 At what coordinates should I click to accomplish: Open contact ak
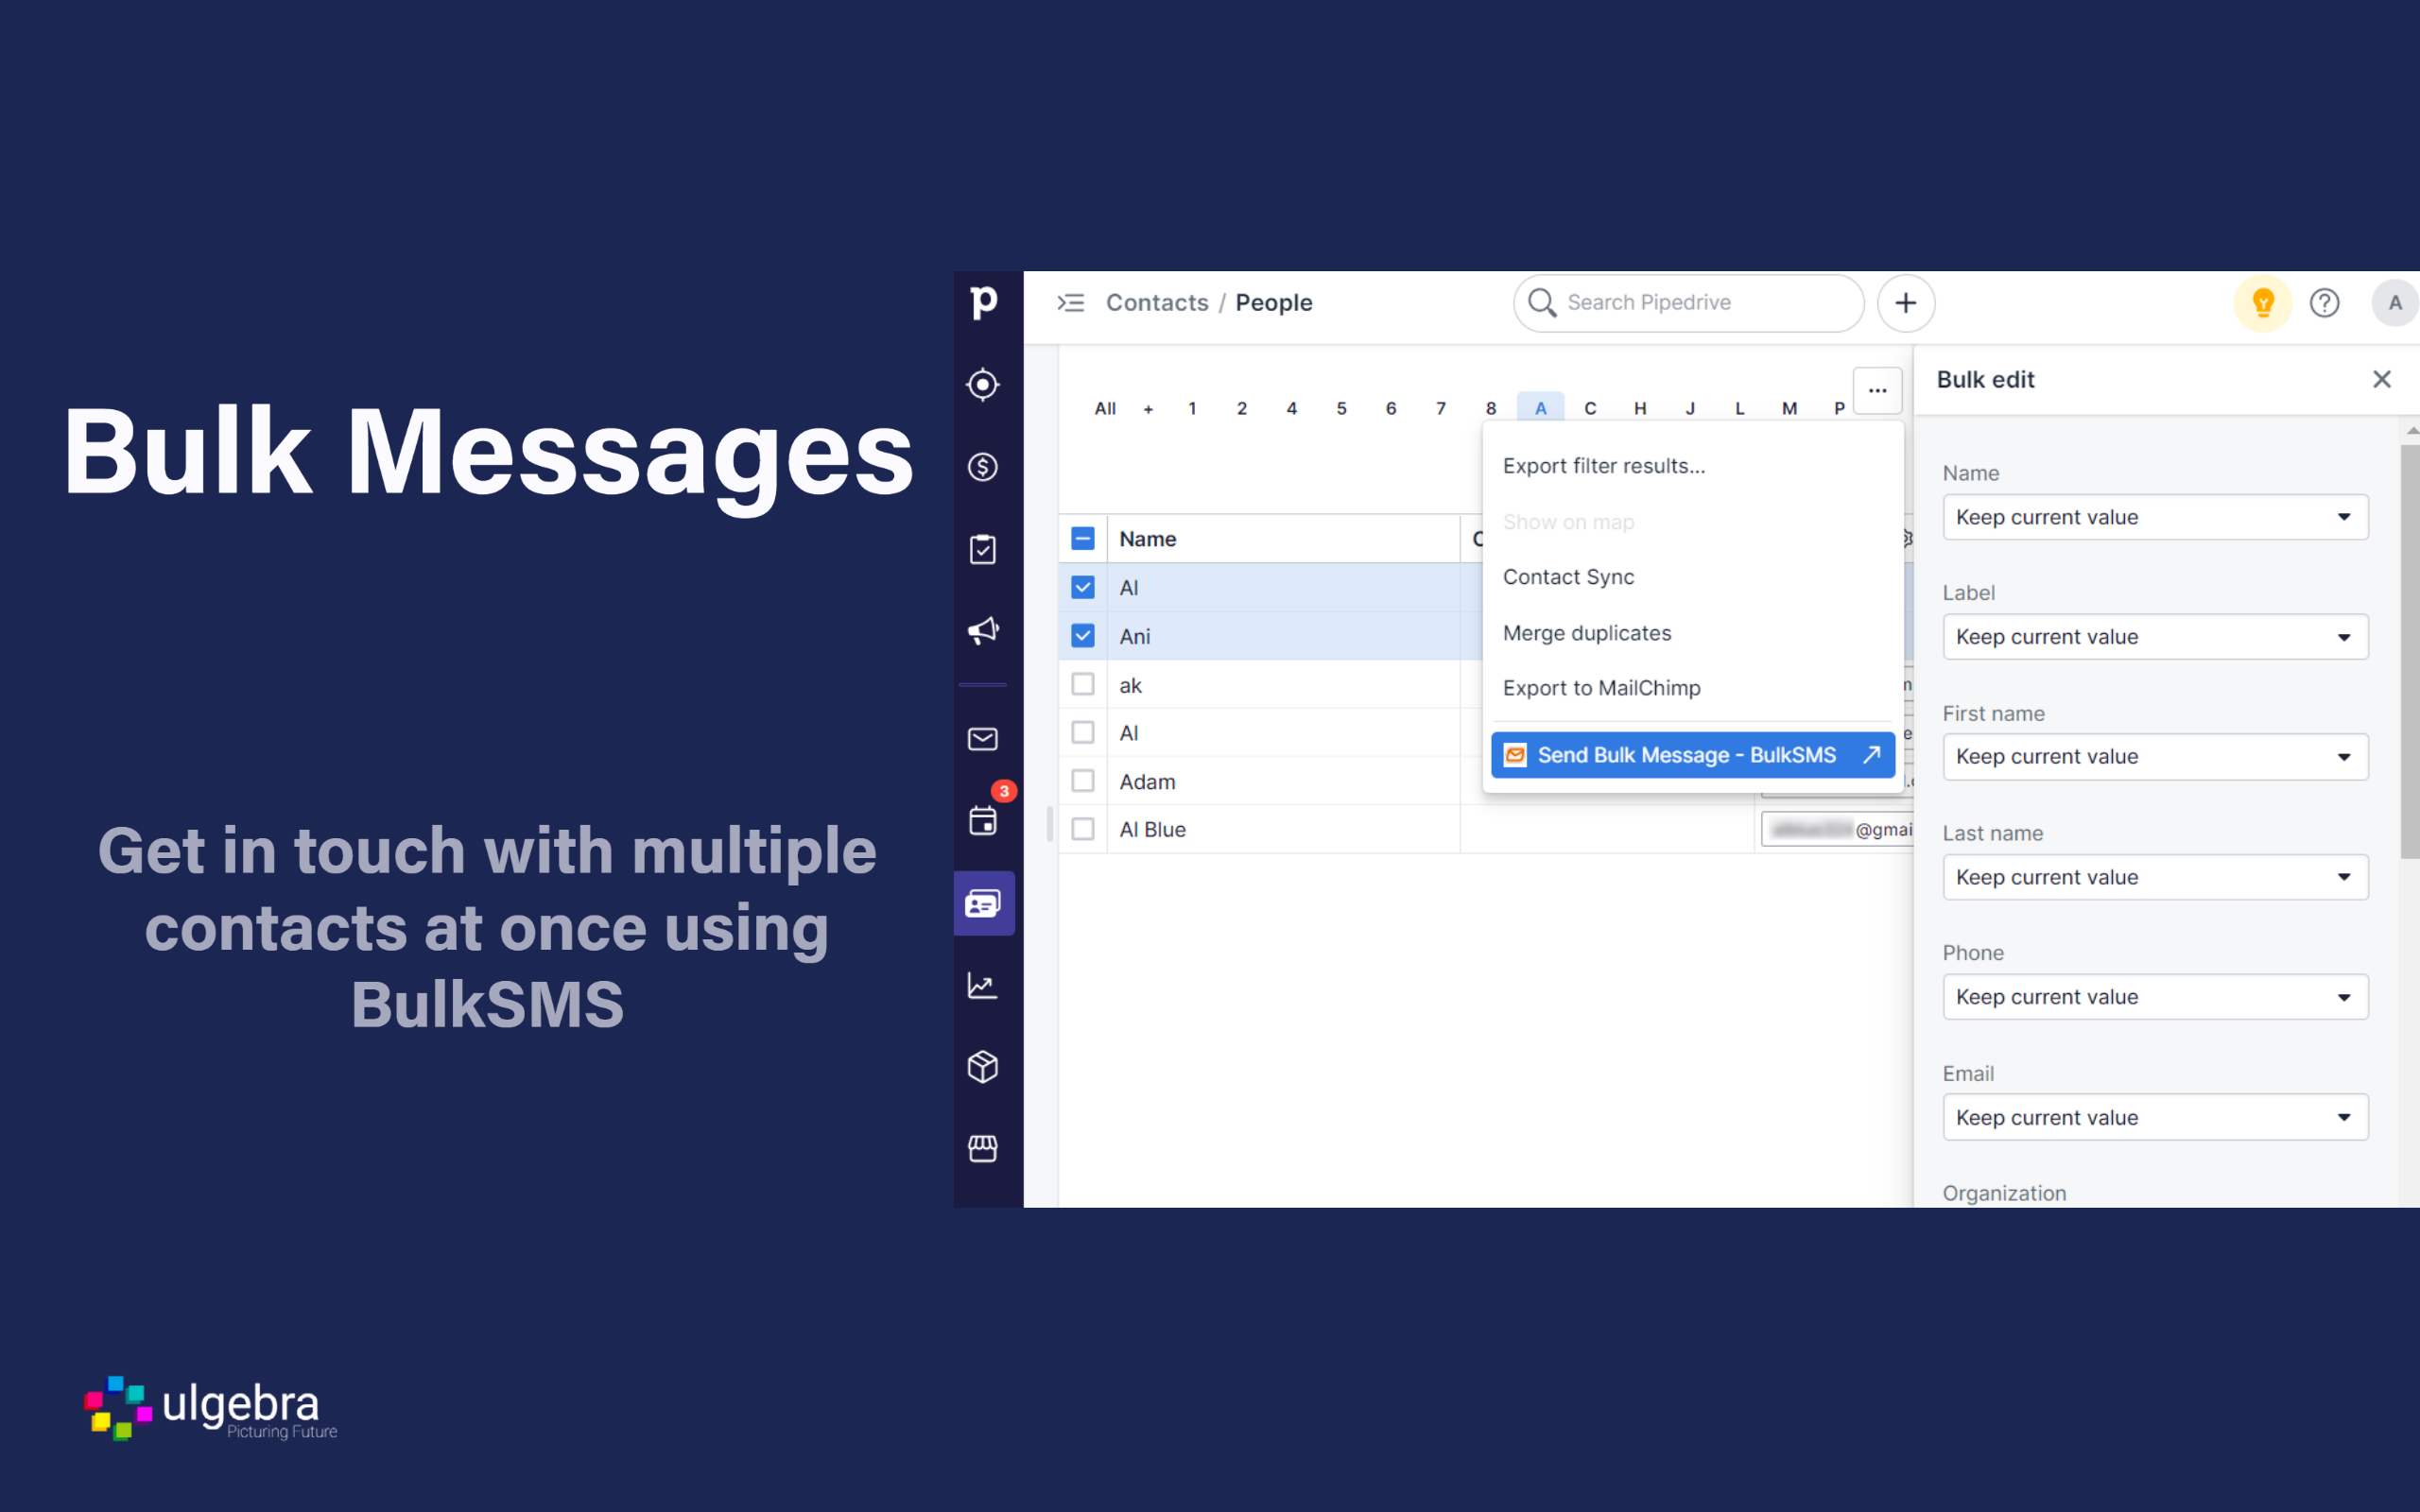click(1130, 685)
